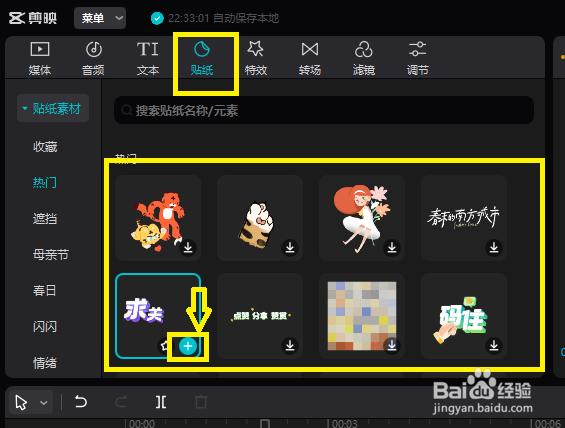Select the 春日 category

[x=45, y=290]
